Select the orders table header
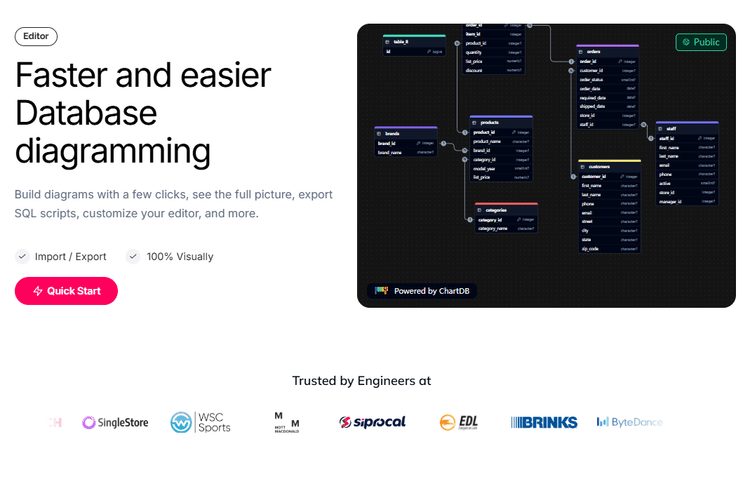This screenshot has height=483, width=750. [x=607, y=50]
